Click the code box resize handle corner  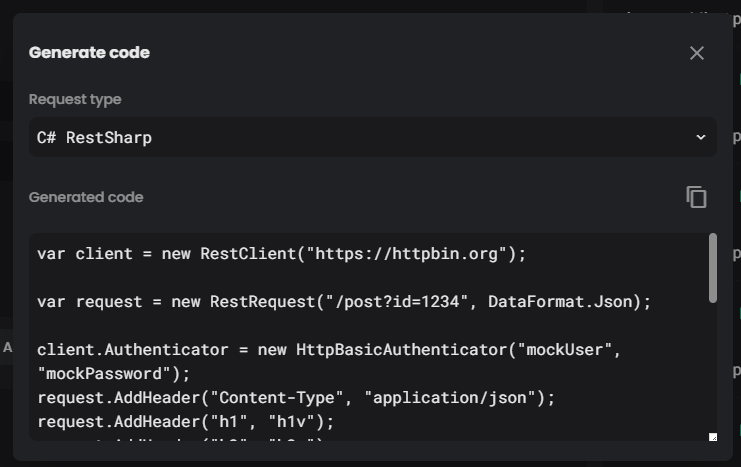(713, 437)
